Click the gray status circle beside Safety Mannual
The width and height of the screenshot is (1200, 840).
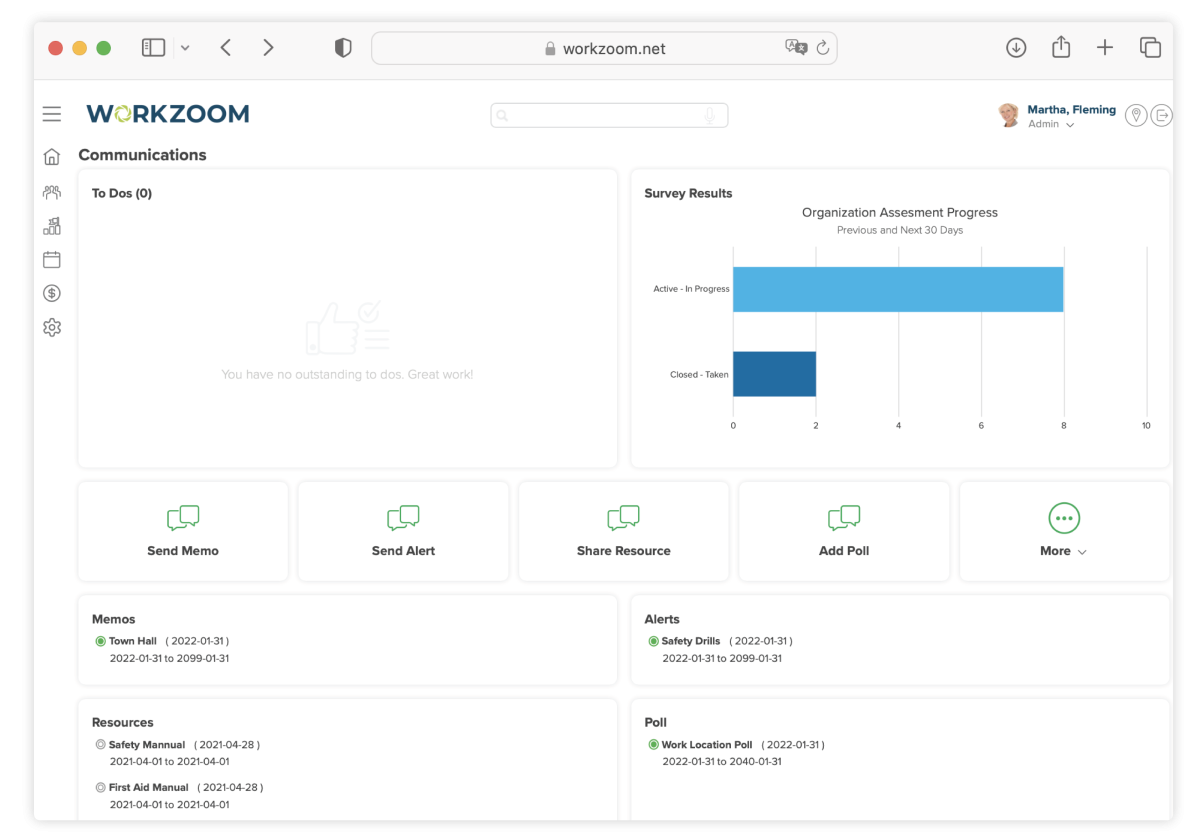click(100, 744)
